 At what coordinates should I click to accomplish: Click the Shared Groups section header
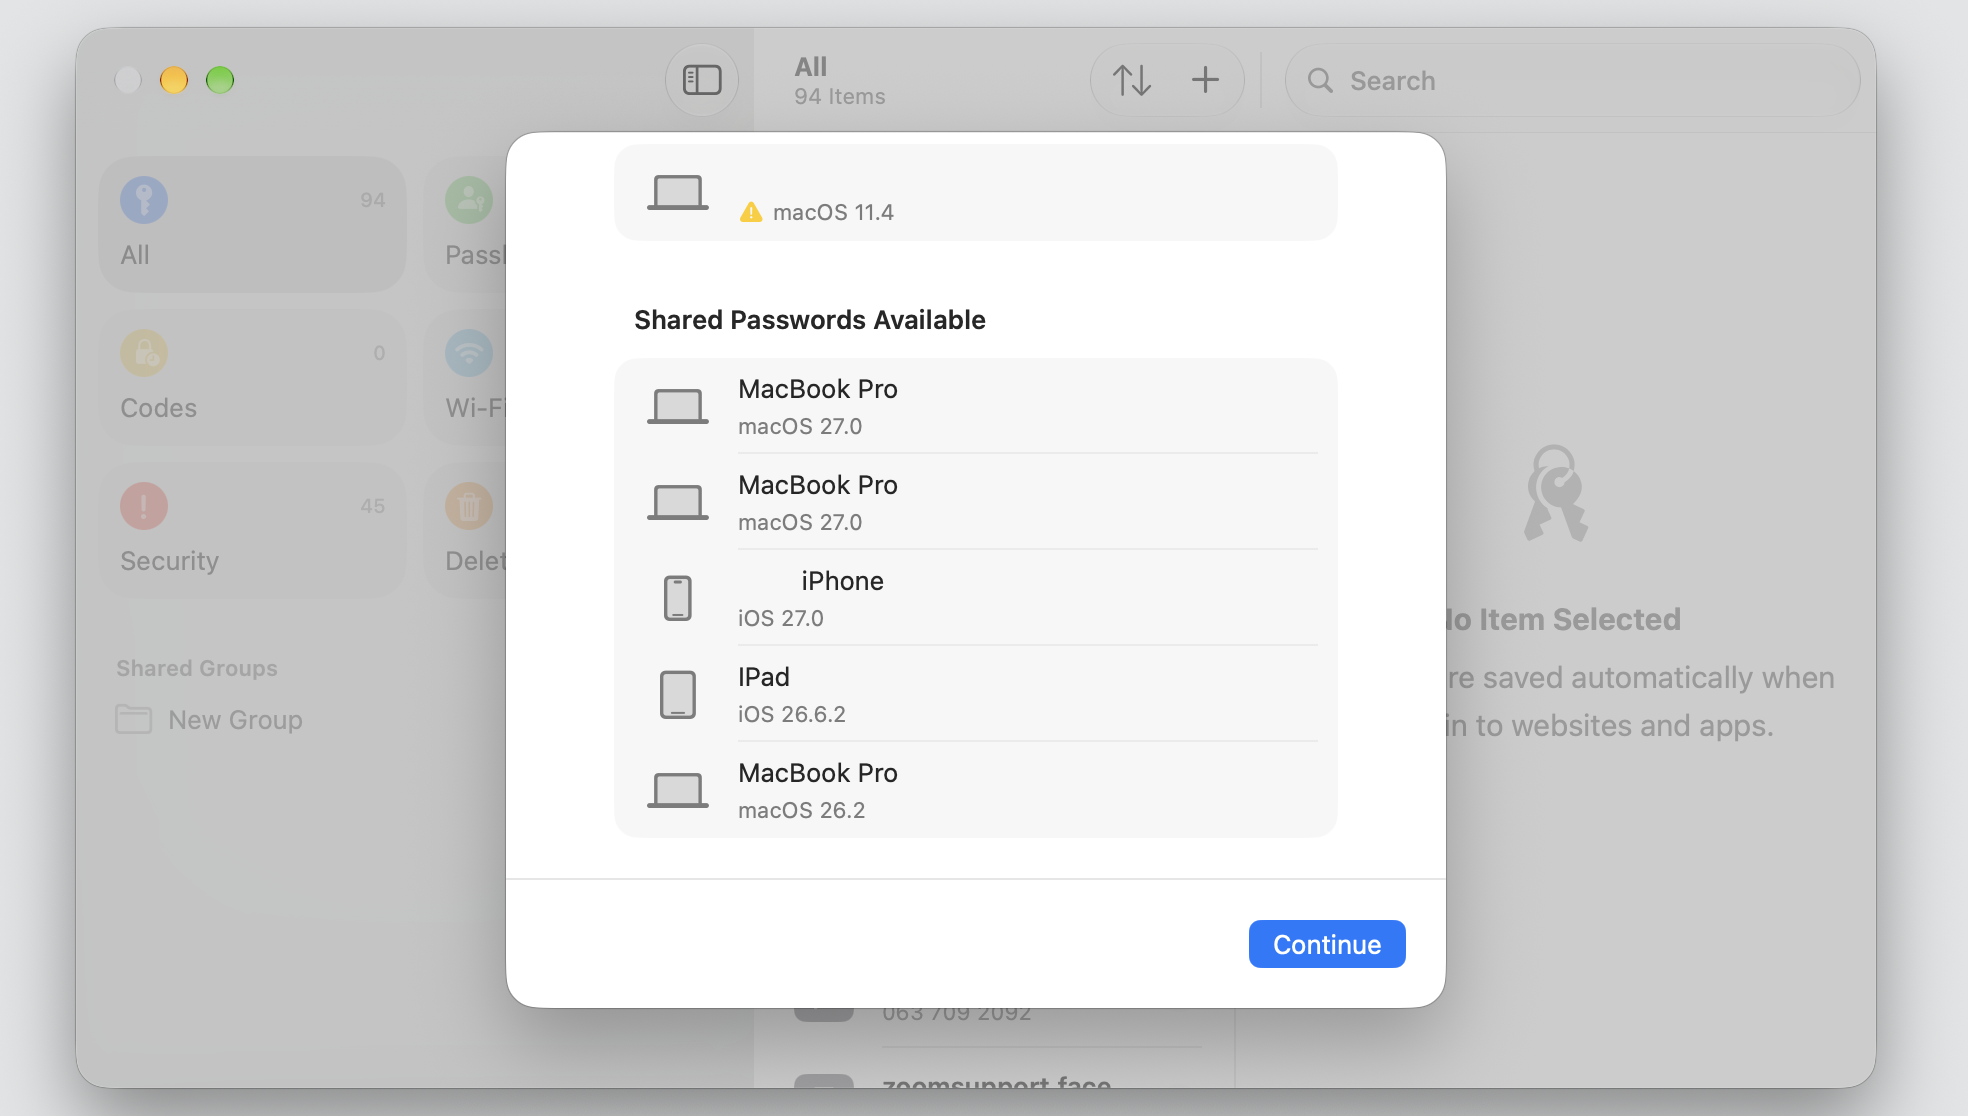coord(197,668)
